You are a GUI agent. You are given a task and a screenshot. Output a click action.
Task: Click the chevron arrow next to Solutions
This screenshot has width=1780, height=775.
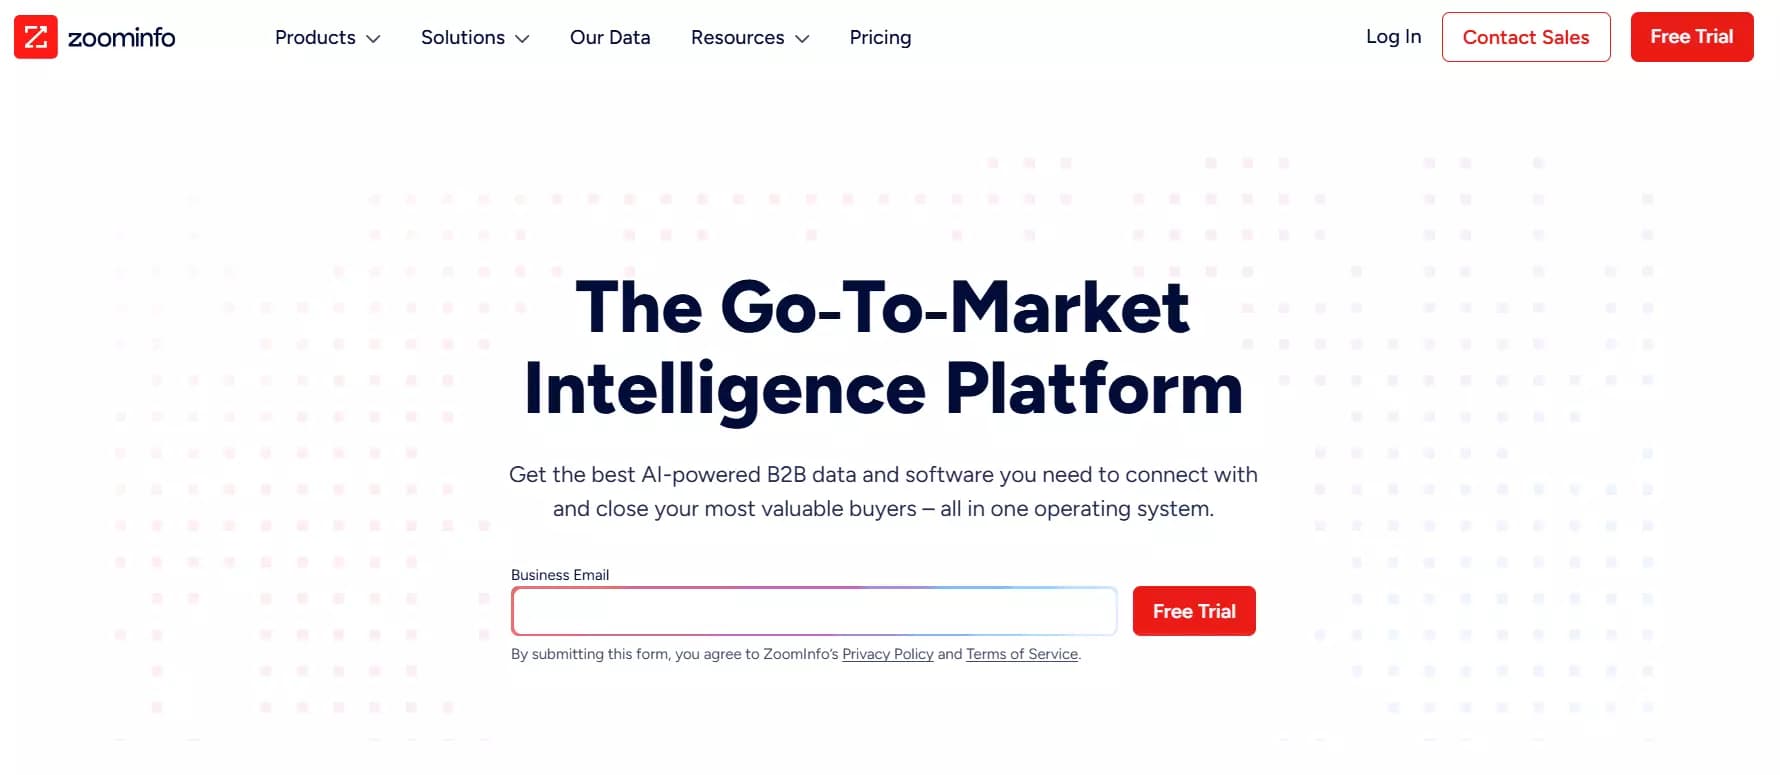point(521,39)
